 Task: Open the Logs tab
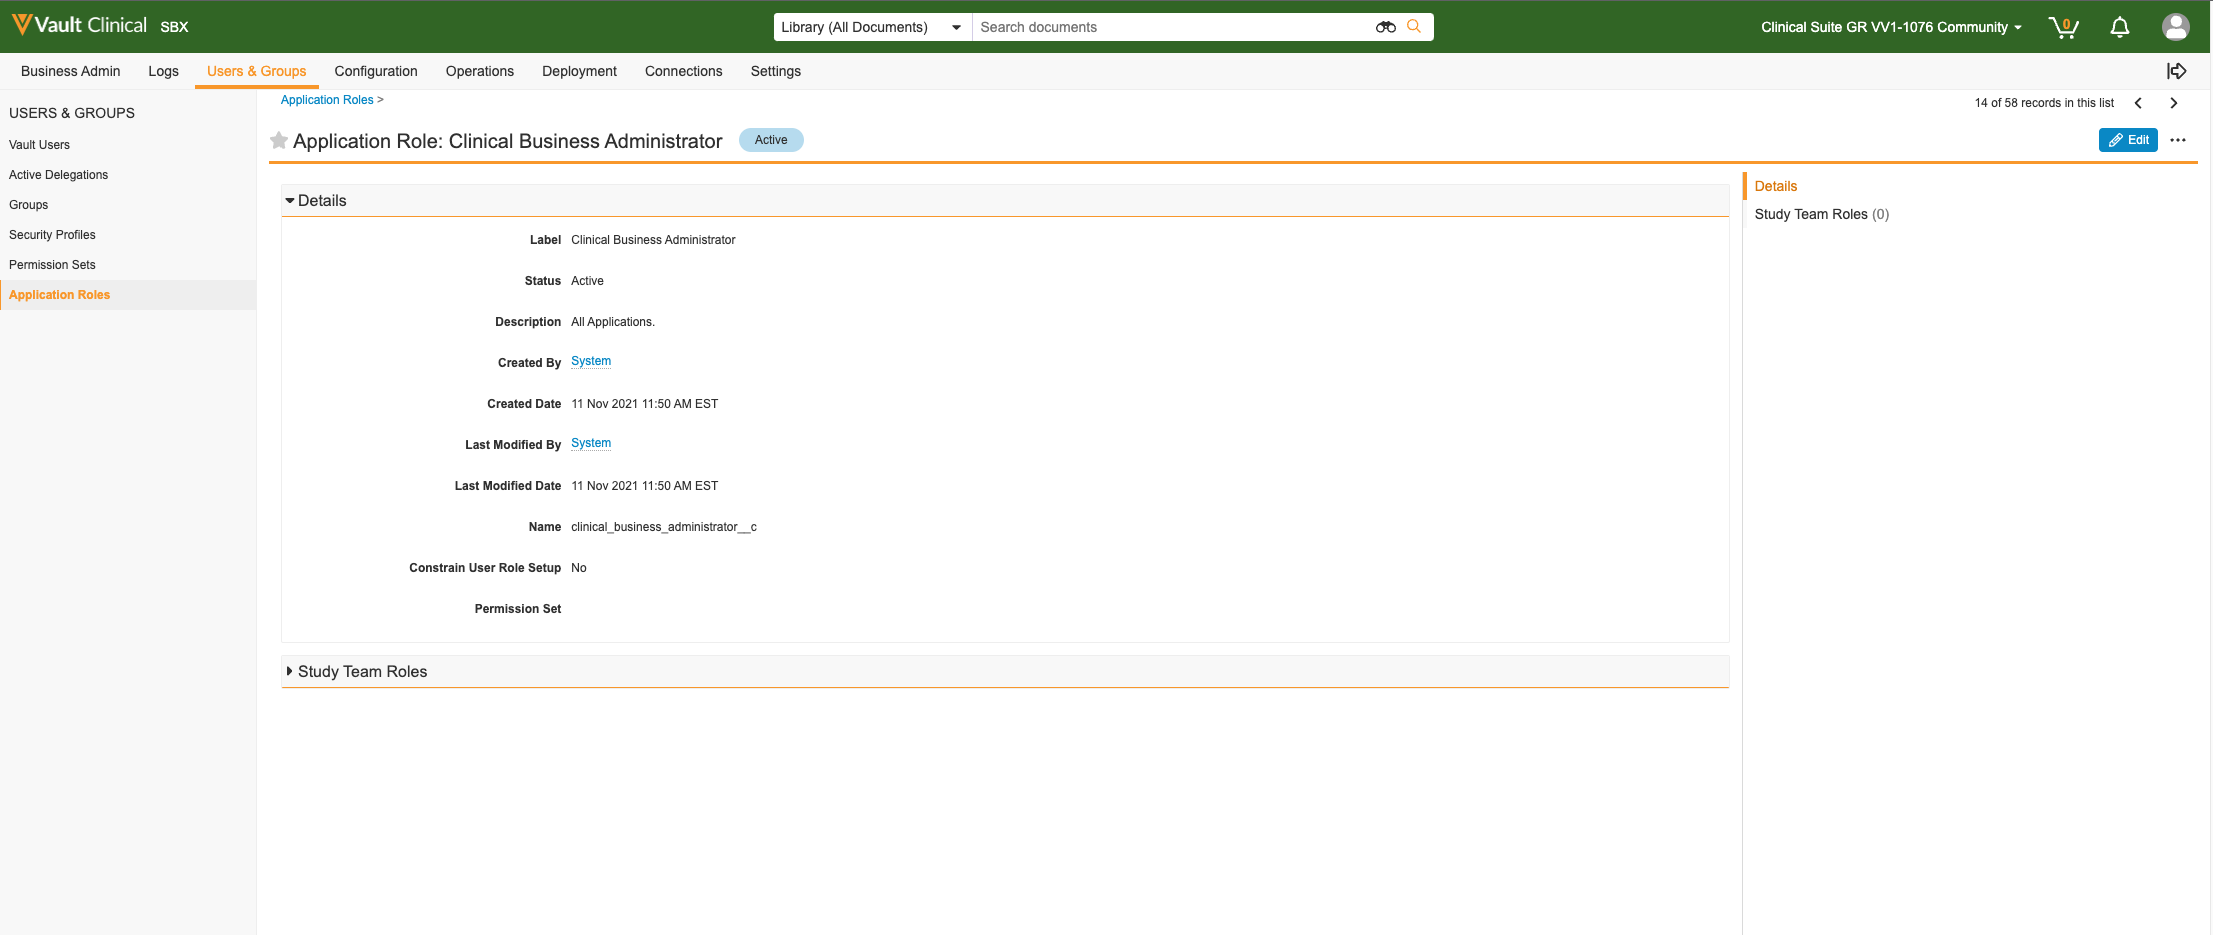[163, 71]
